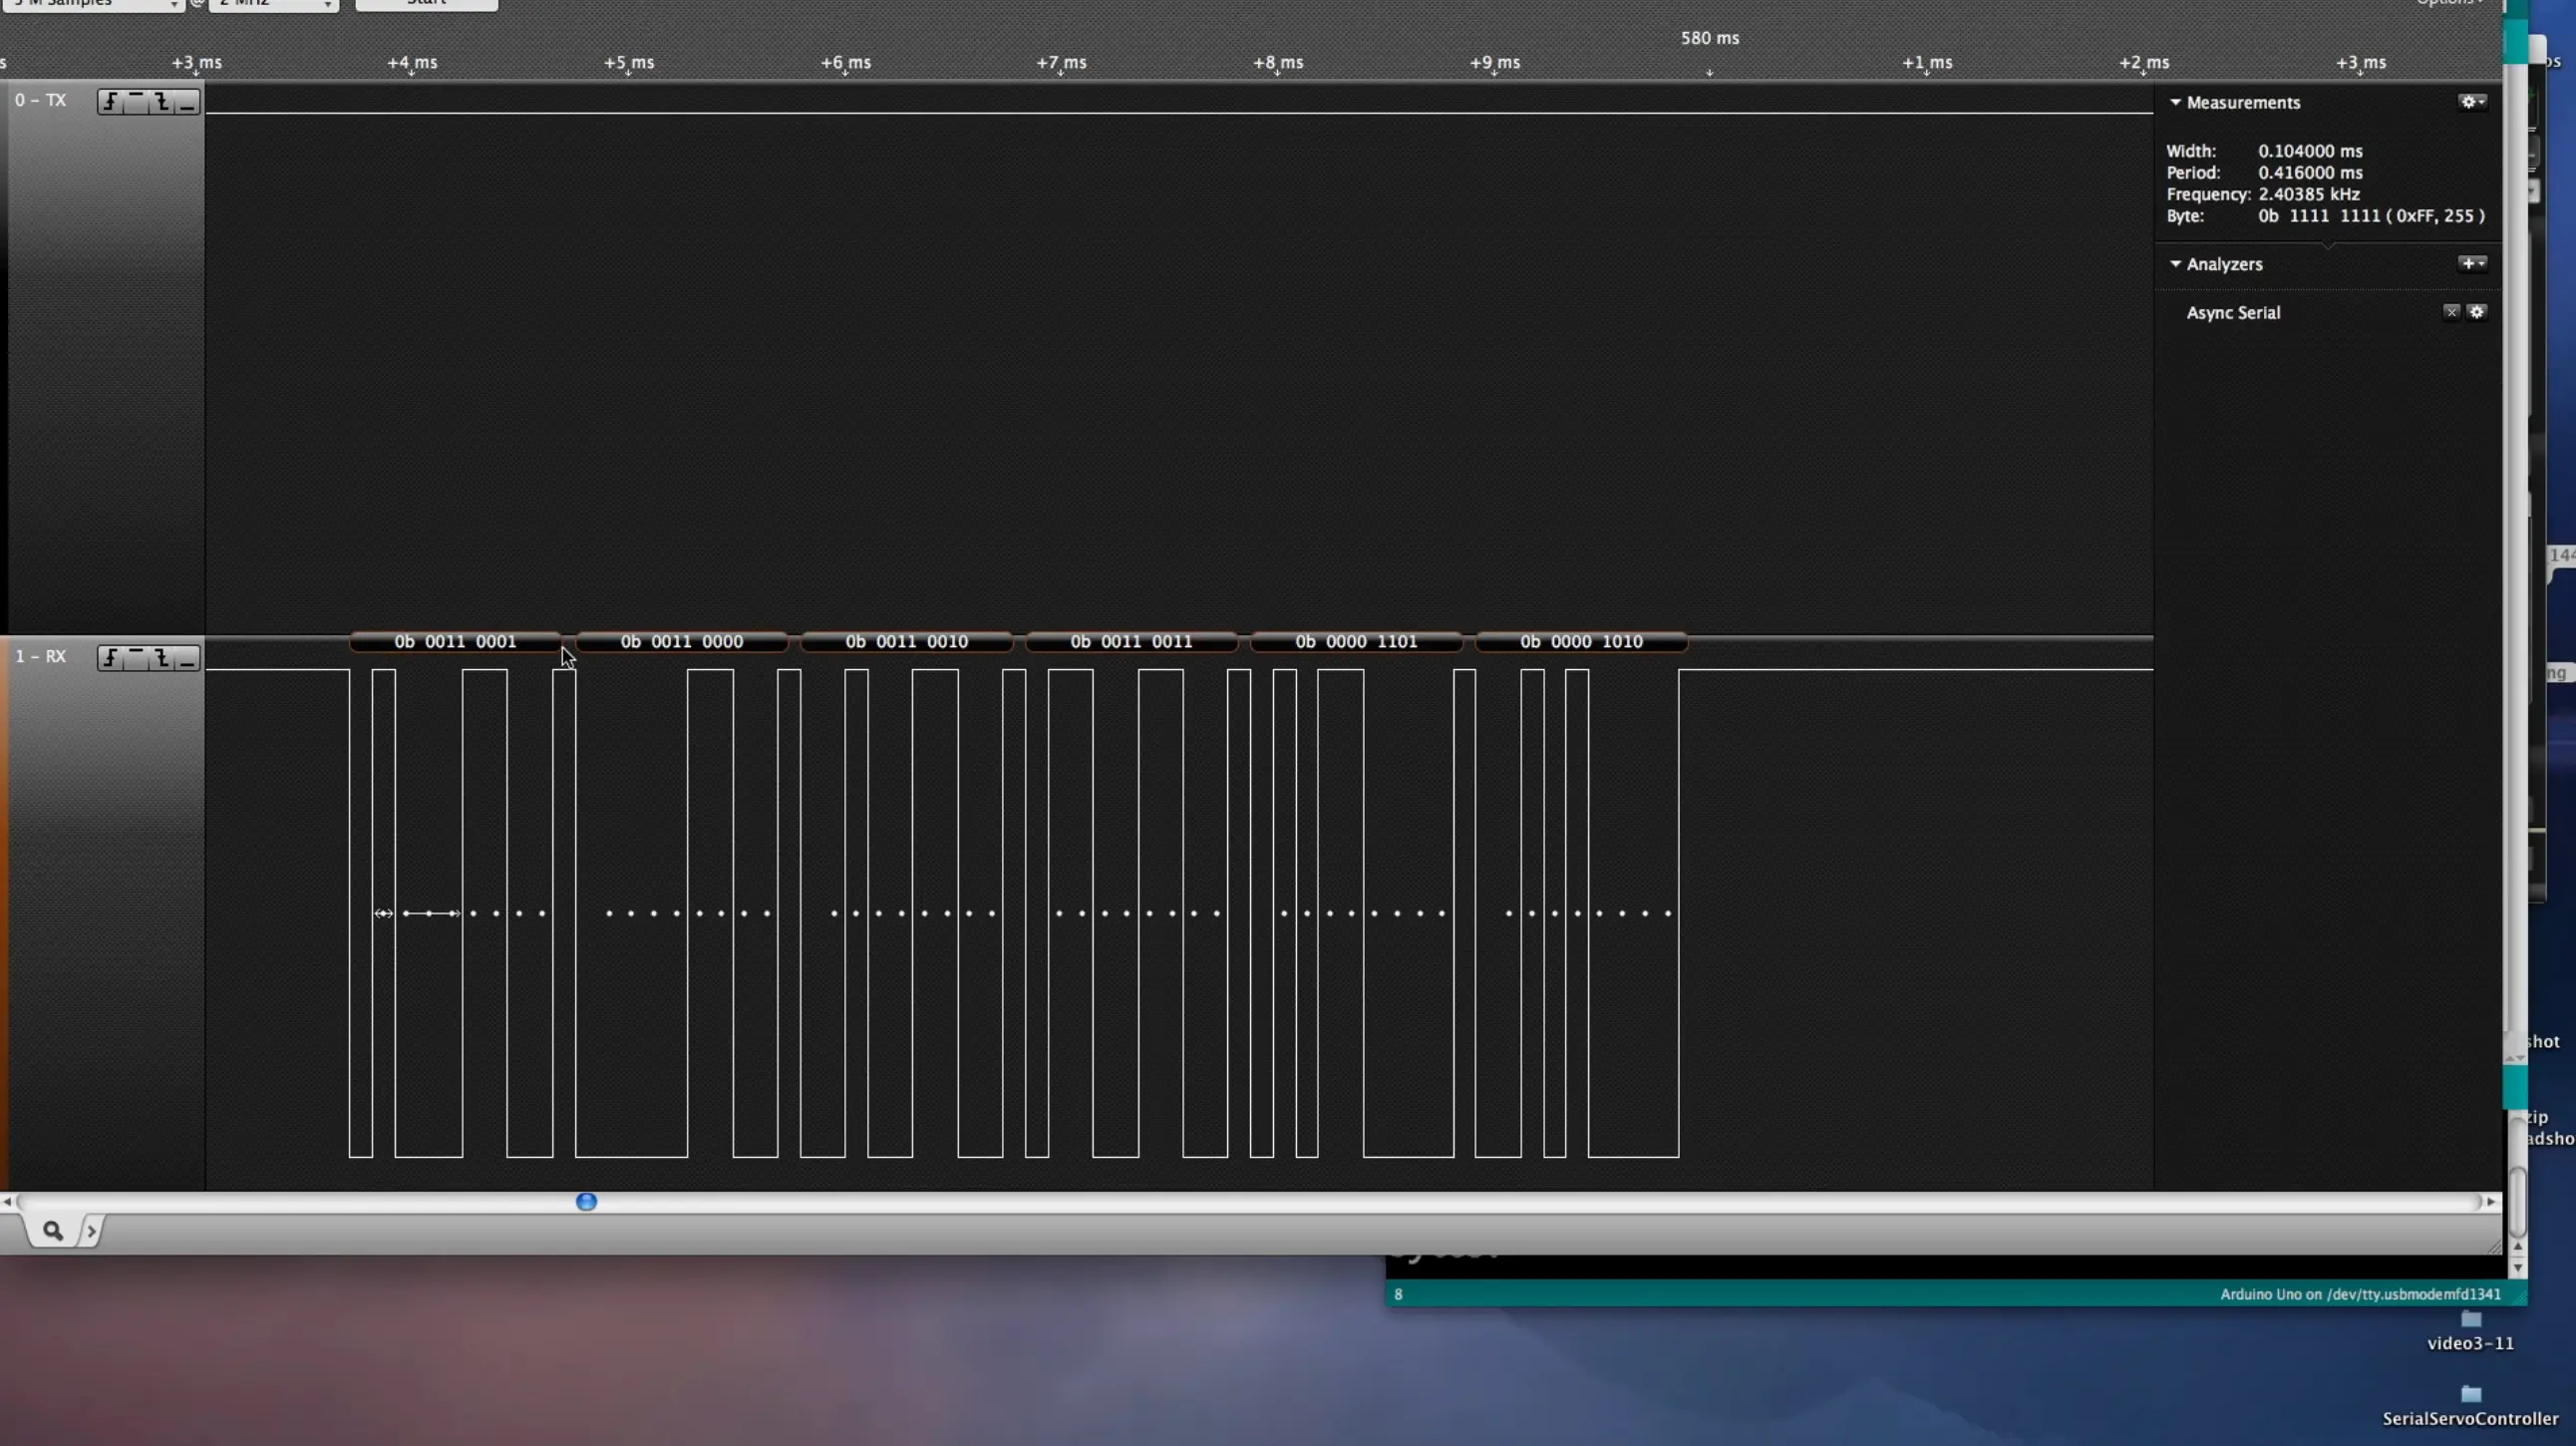2576x1446 pixels.
Task: Open the sample rate MHz dropdown
Action: point(274,4)
